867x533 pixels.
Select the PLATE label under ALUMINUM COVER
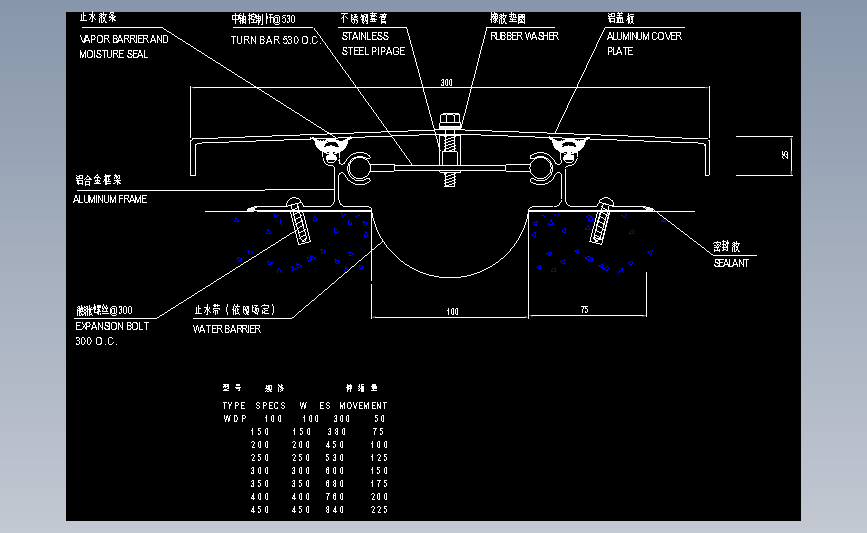click(620, 51)
